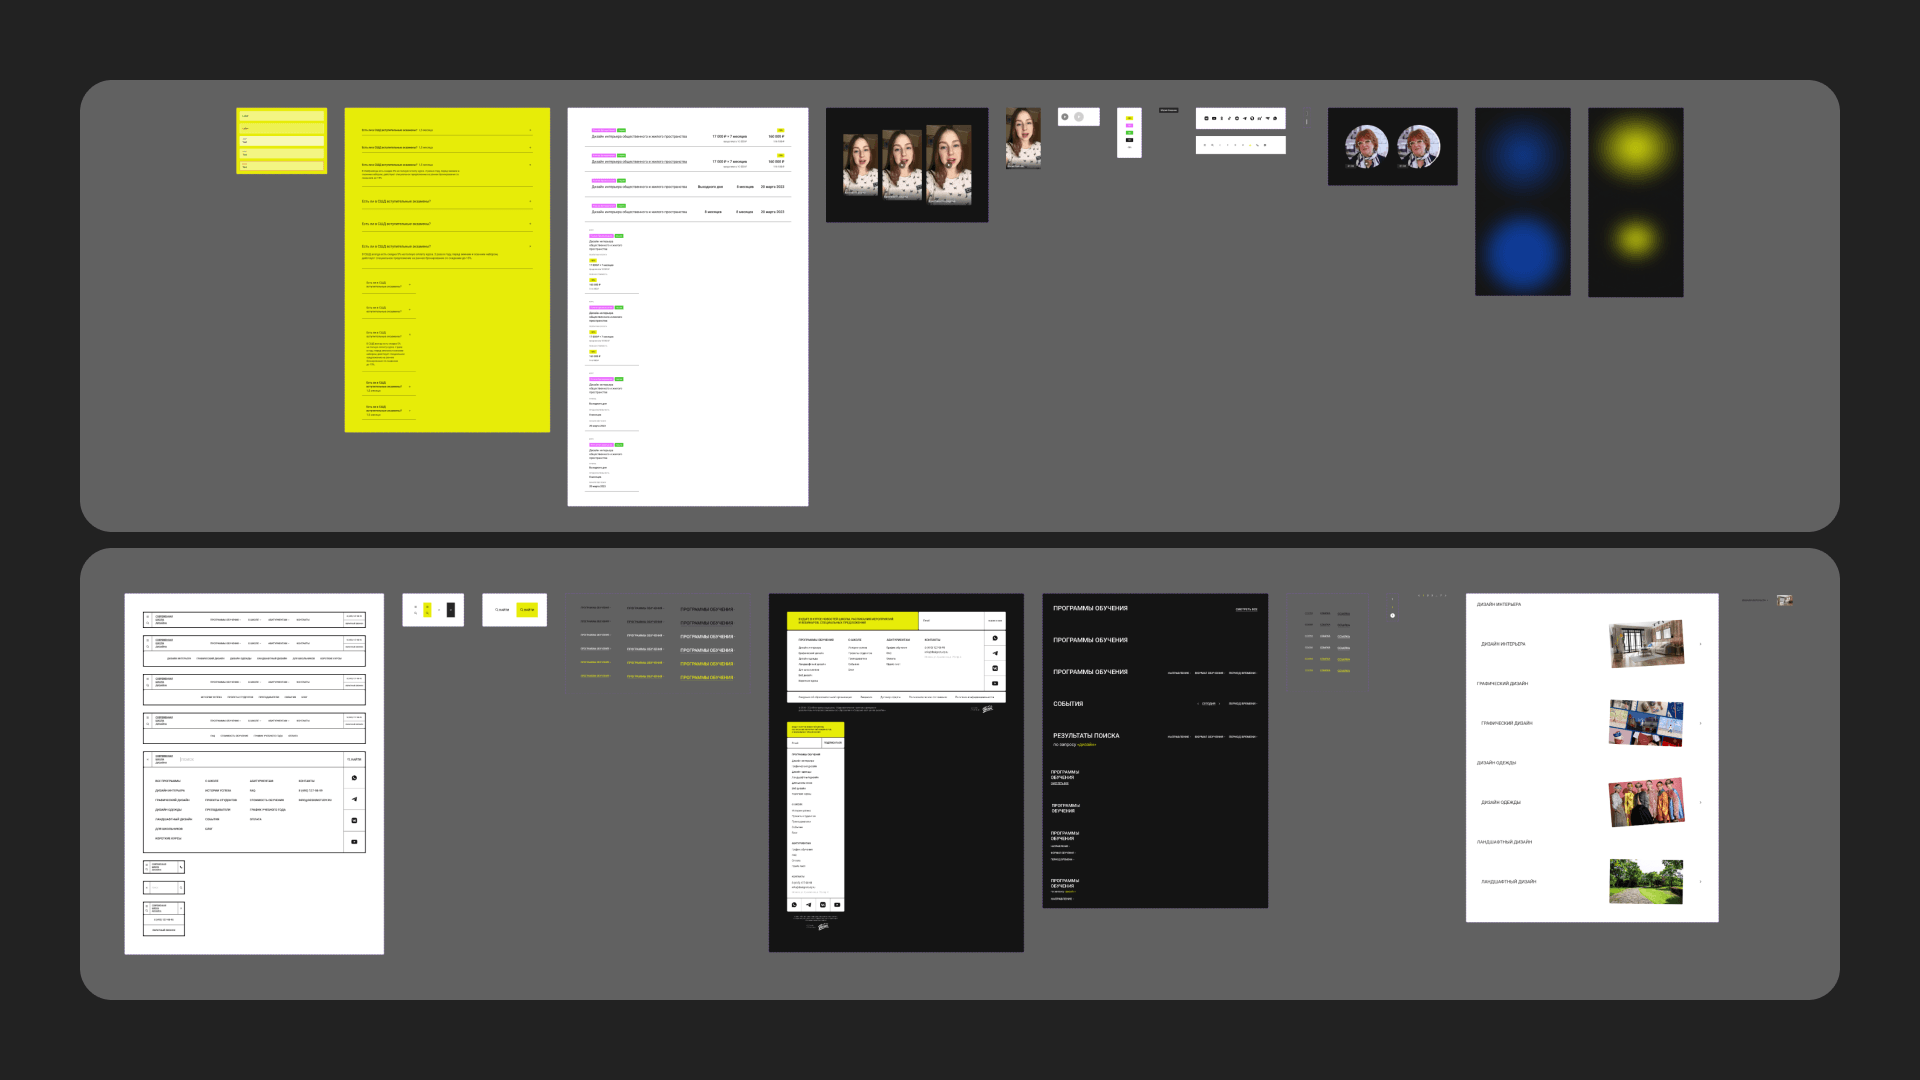Click "Контакты" in topmost header nav

pyautogui.click(x=303, y=620)
